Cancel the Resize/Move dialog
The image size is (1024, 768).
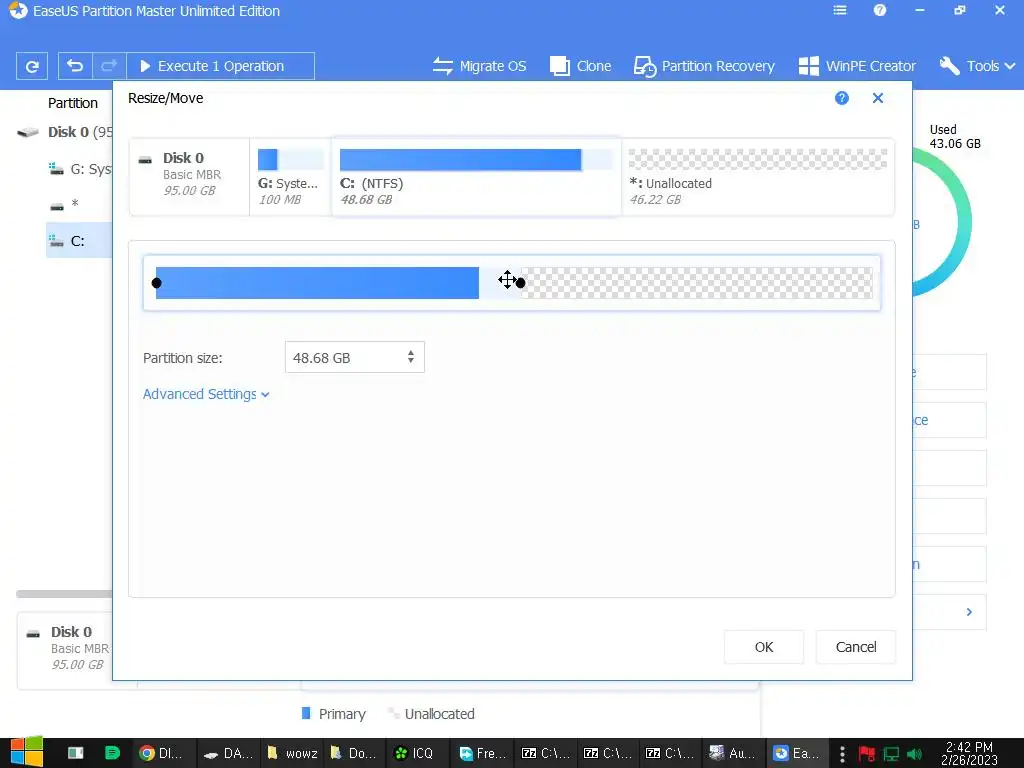856,647
